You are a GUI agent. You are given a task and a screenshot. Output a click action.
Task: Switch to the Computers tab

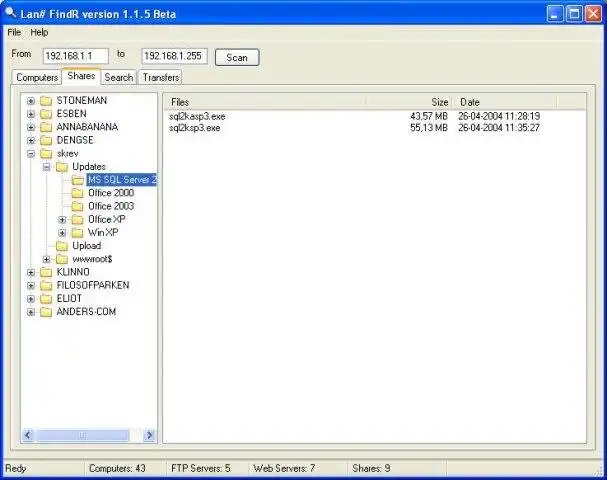pos(37,77)
